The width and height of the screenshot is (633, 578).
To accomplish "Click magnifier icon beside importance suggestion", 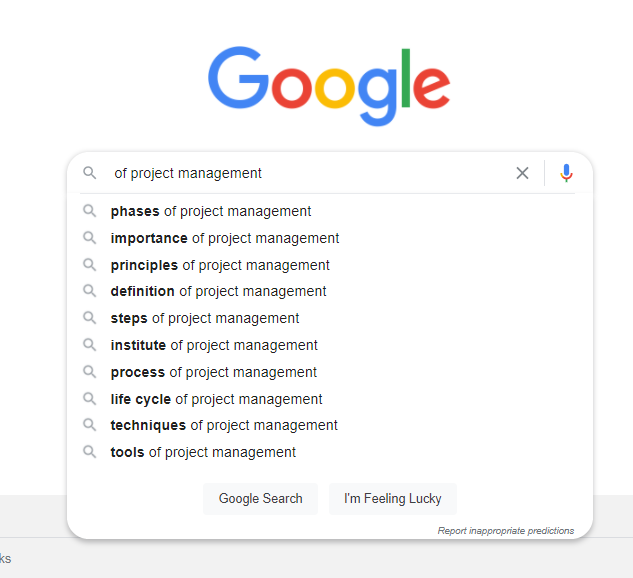I will point(90,238).
